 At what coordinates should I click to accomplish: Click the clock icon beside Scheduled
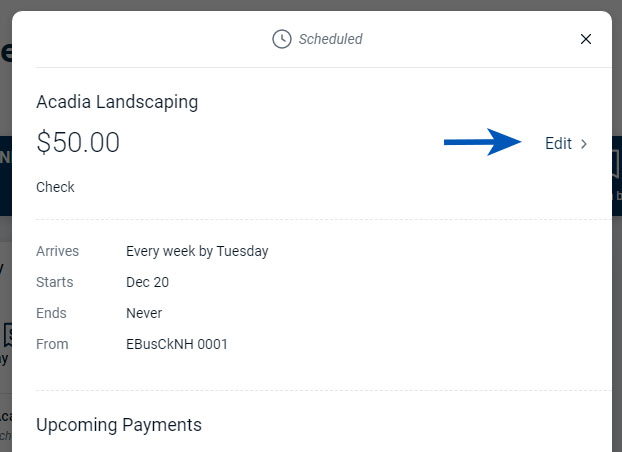tap(282, 39)
